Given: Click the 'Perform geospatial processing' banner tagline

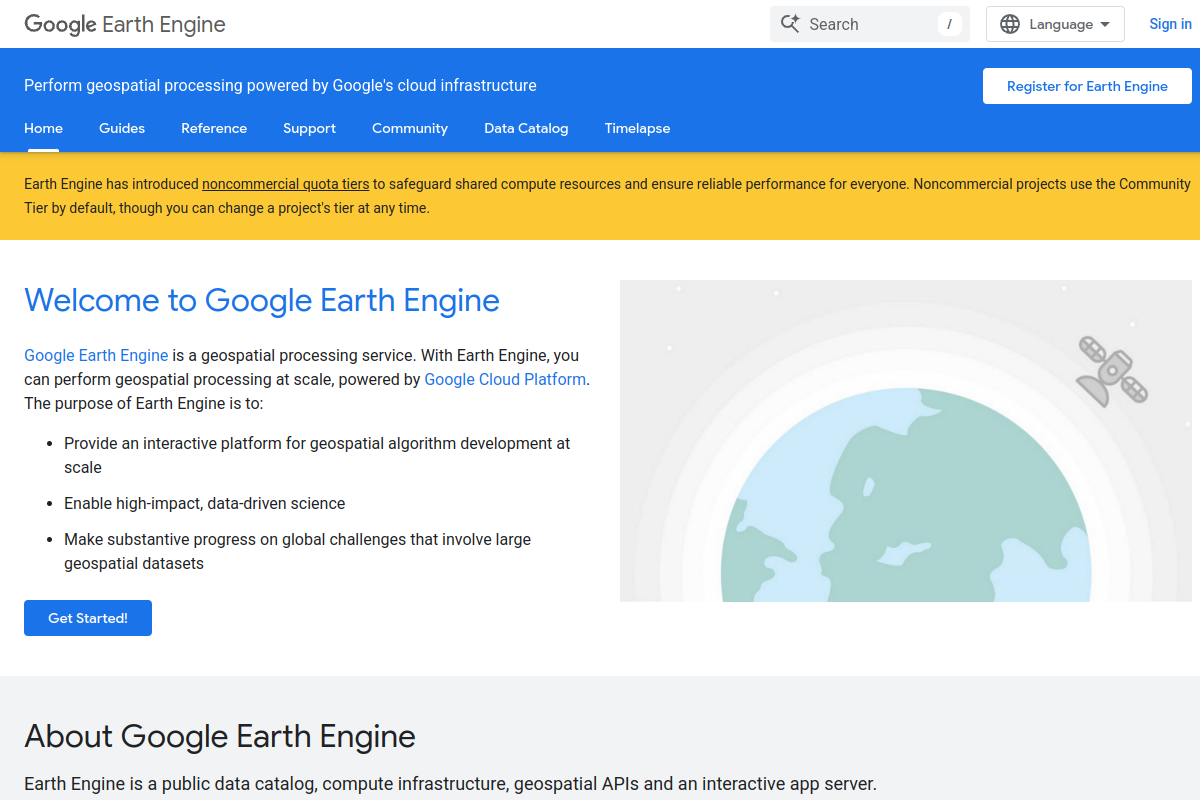Looking at the screenshot, I should [x=280, y=86].
